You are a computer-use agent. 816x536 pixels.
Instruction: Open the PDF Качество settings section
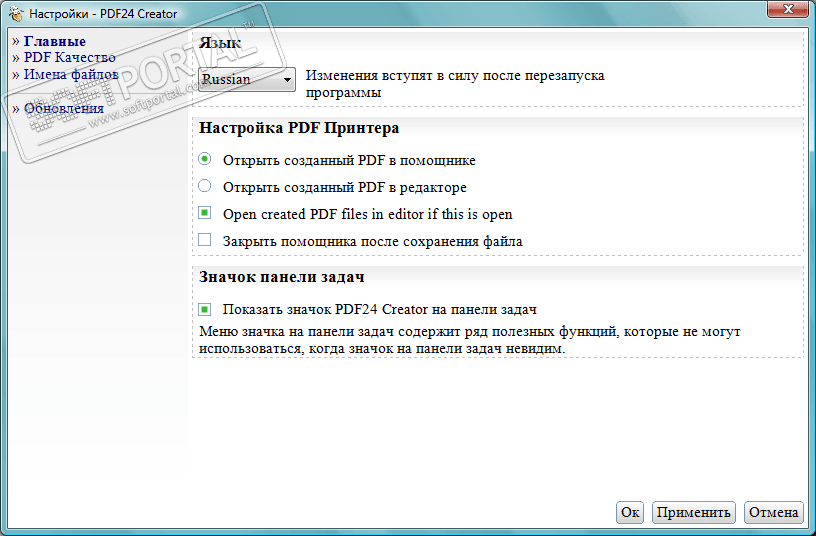click(70, 57)
